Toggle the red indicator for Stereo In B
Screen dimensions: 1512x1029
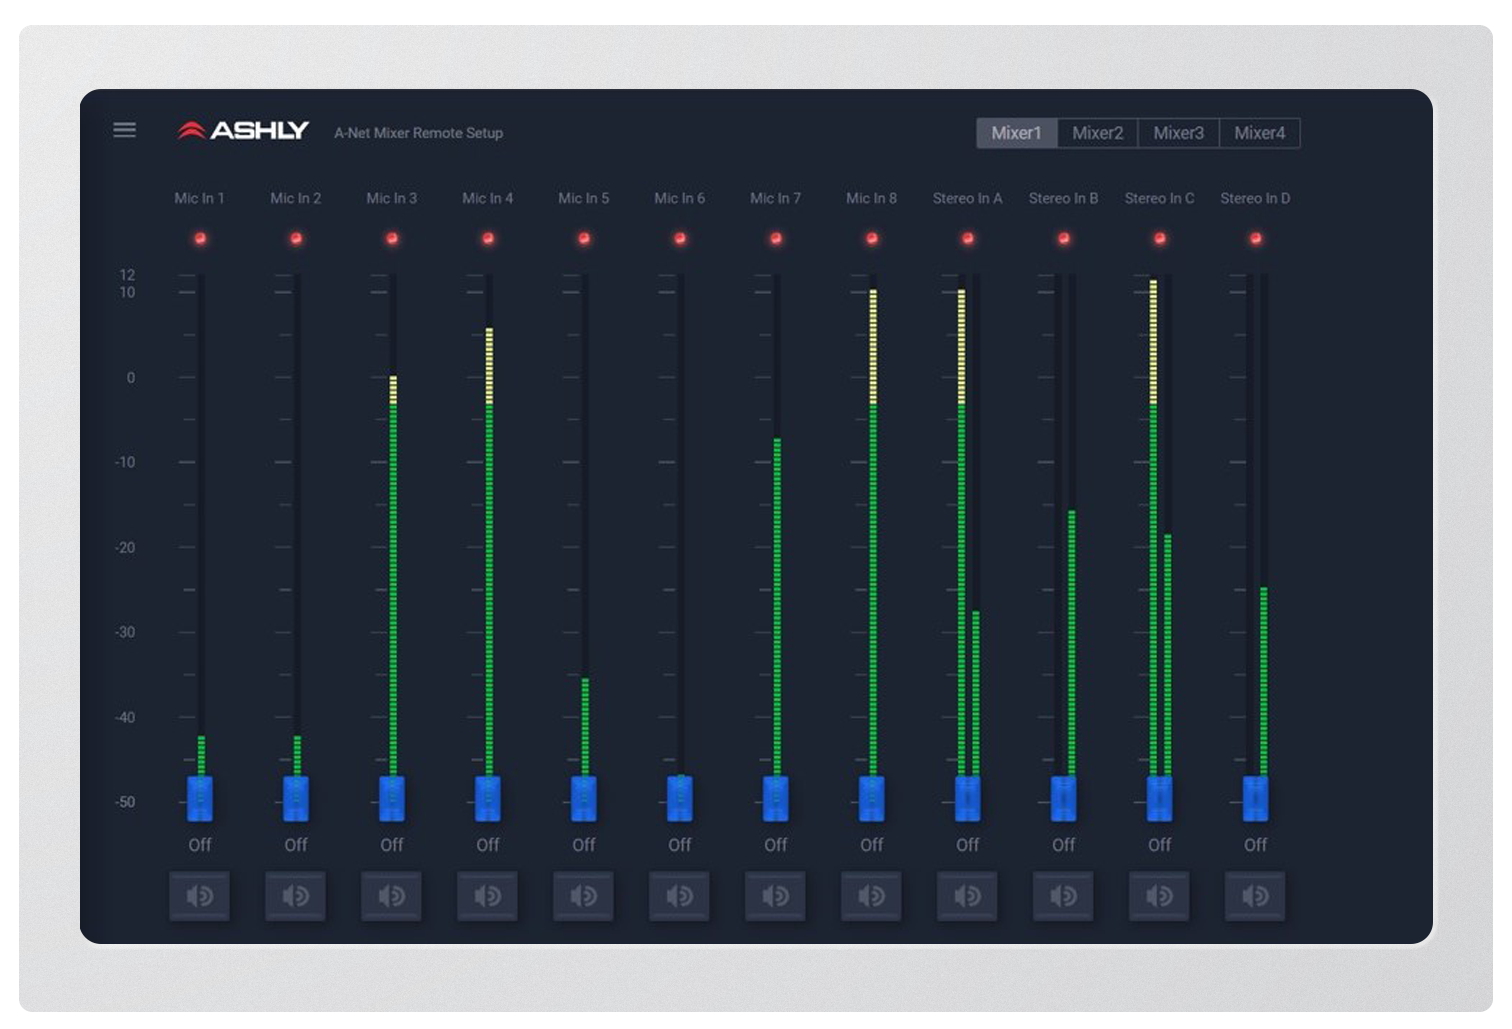1064,238
